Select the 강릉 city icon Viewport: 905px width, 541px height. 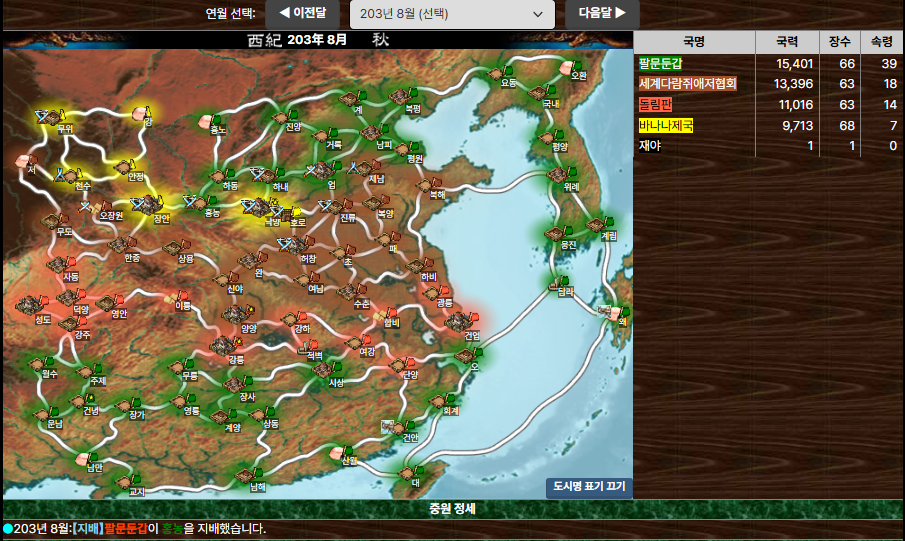(x=226, y=345)
